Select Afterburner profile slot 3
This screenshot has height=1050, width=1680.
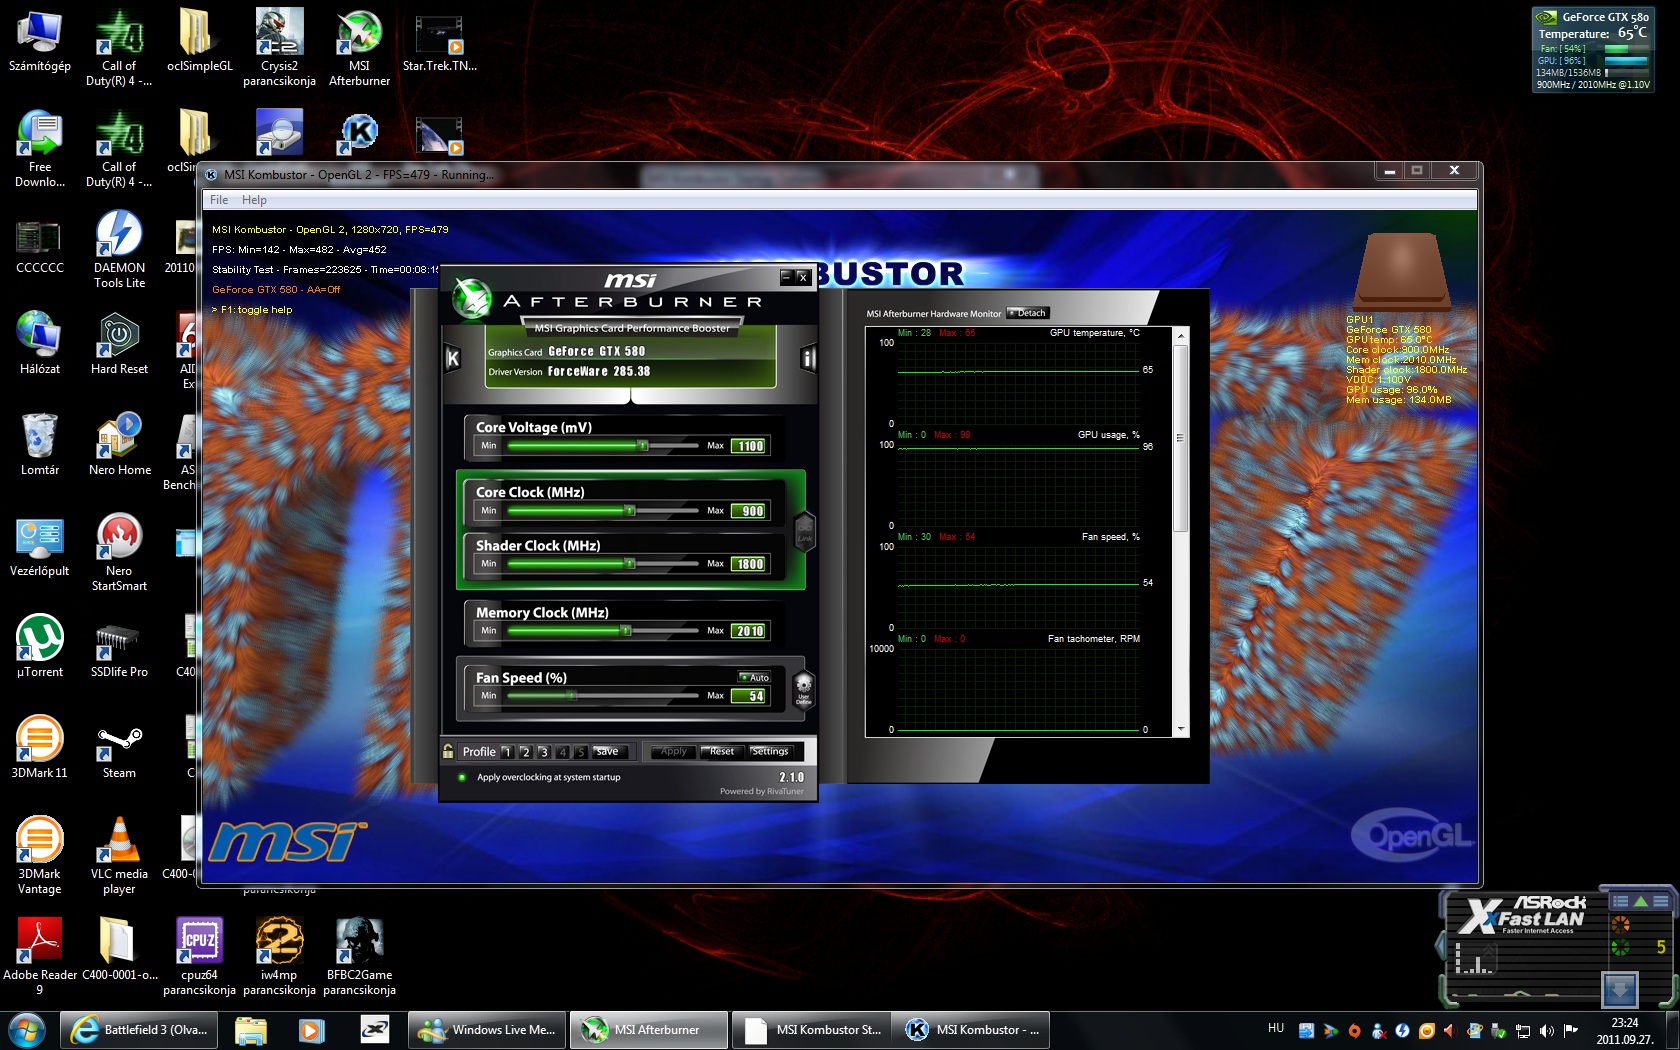click(x=543, y=751)
